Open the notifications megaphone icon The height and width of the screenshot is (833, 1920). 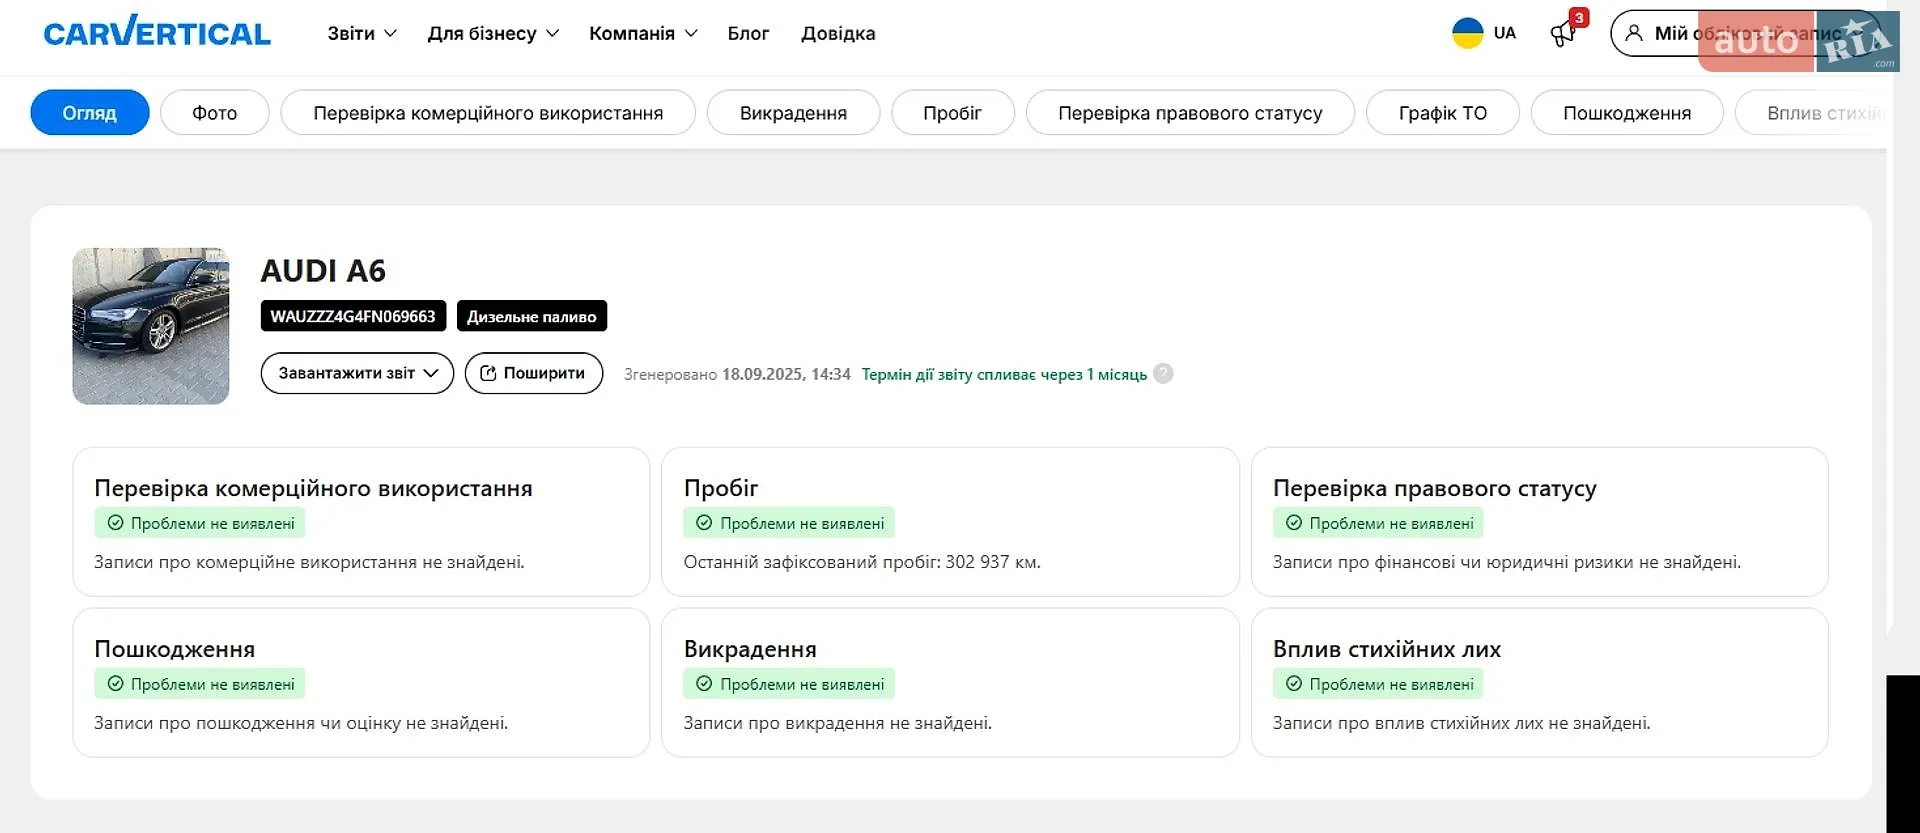(1563, 35)
